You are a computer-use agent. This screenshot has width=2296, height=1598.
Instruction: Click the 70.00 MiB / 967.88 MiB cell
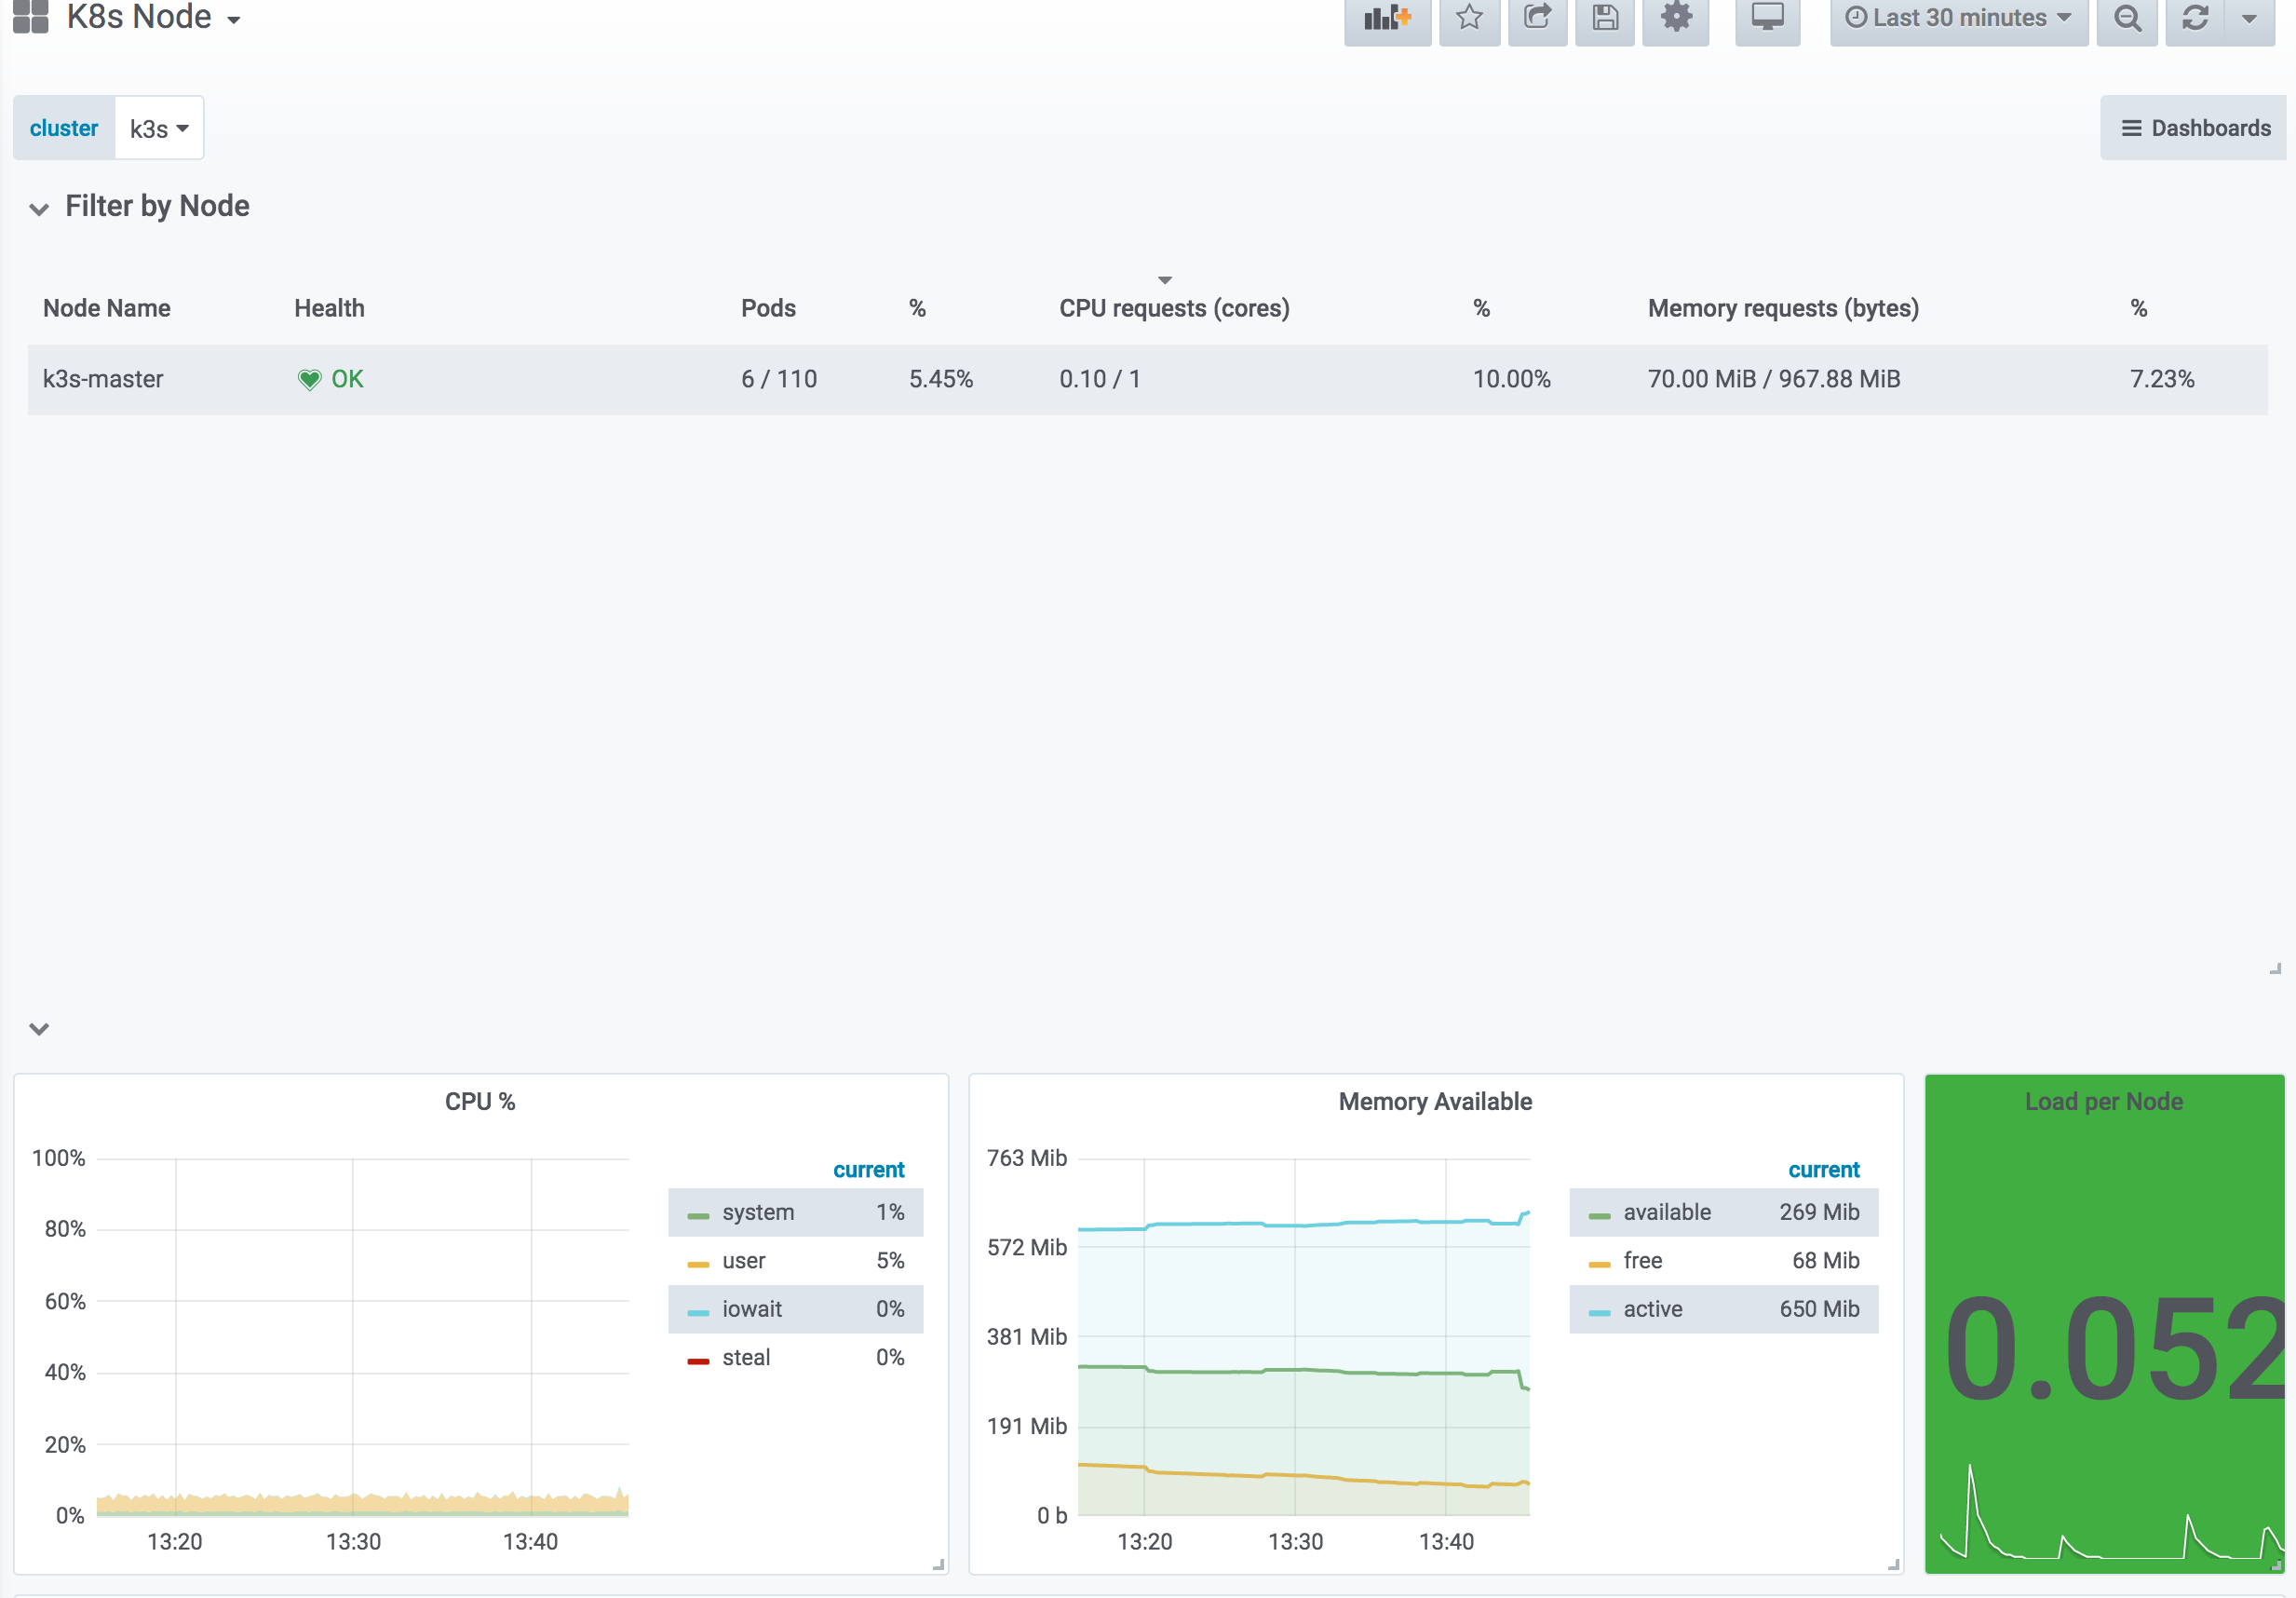(x=1774, y=379)
